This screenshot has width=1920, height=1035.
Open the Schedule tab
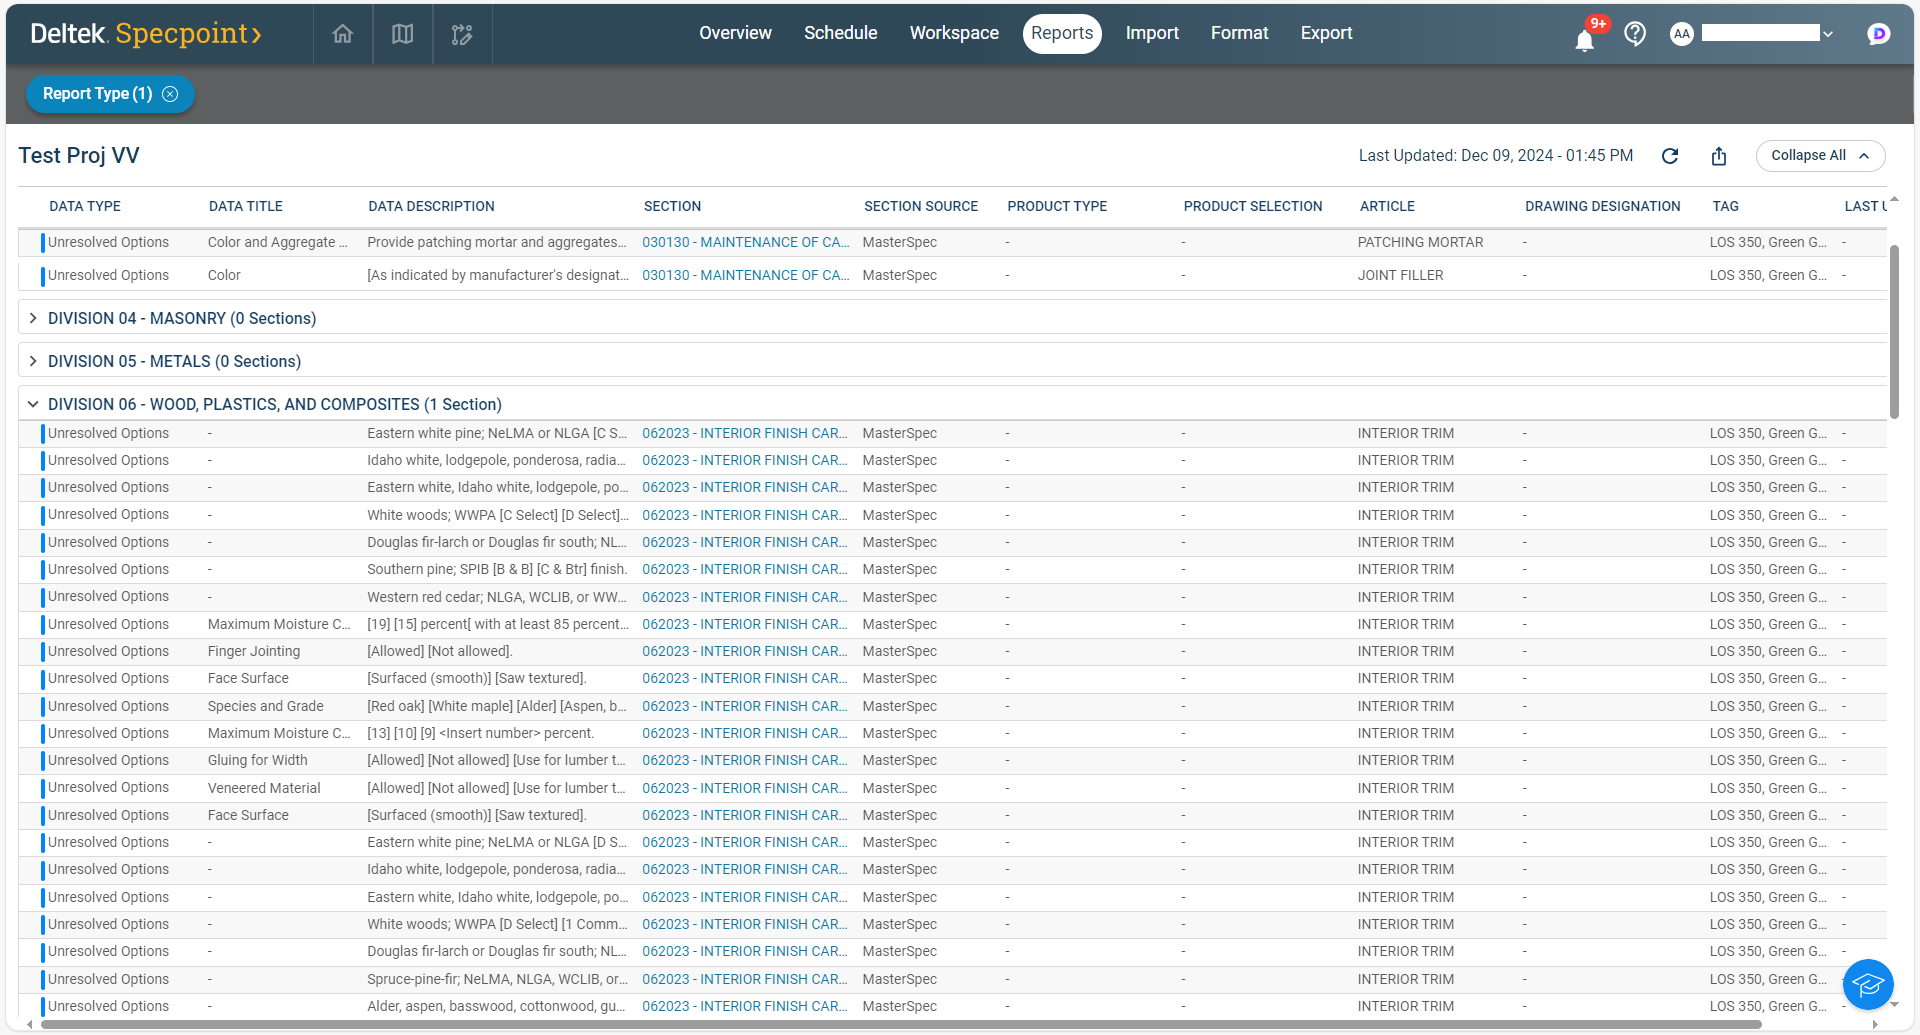click(x=840, y=33)
